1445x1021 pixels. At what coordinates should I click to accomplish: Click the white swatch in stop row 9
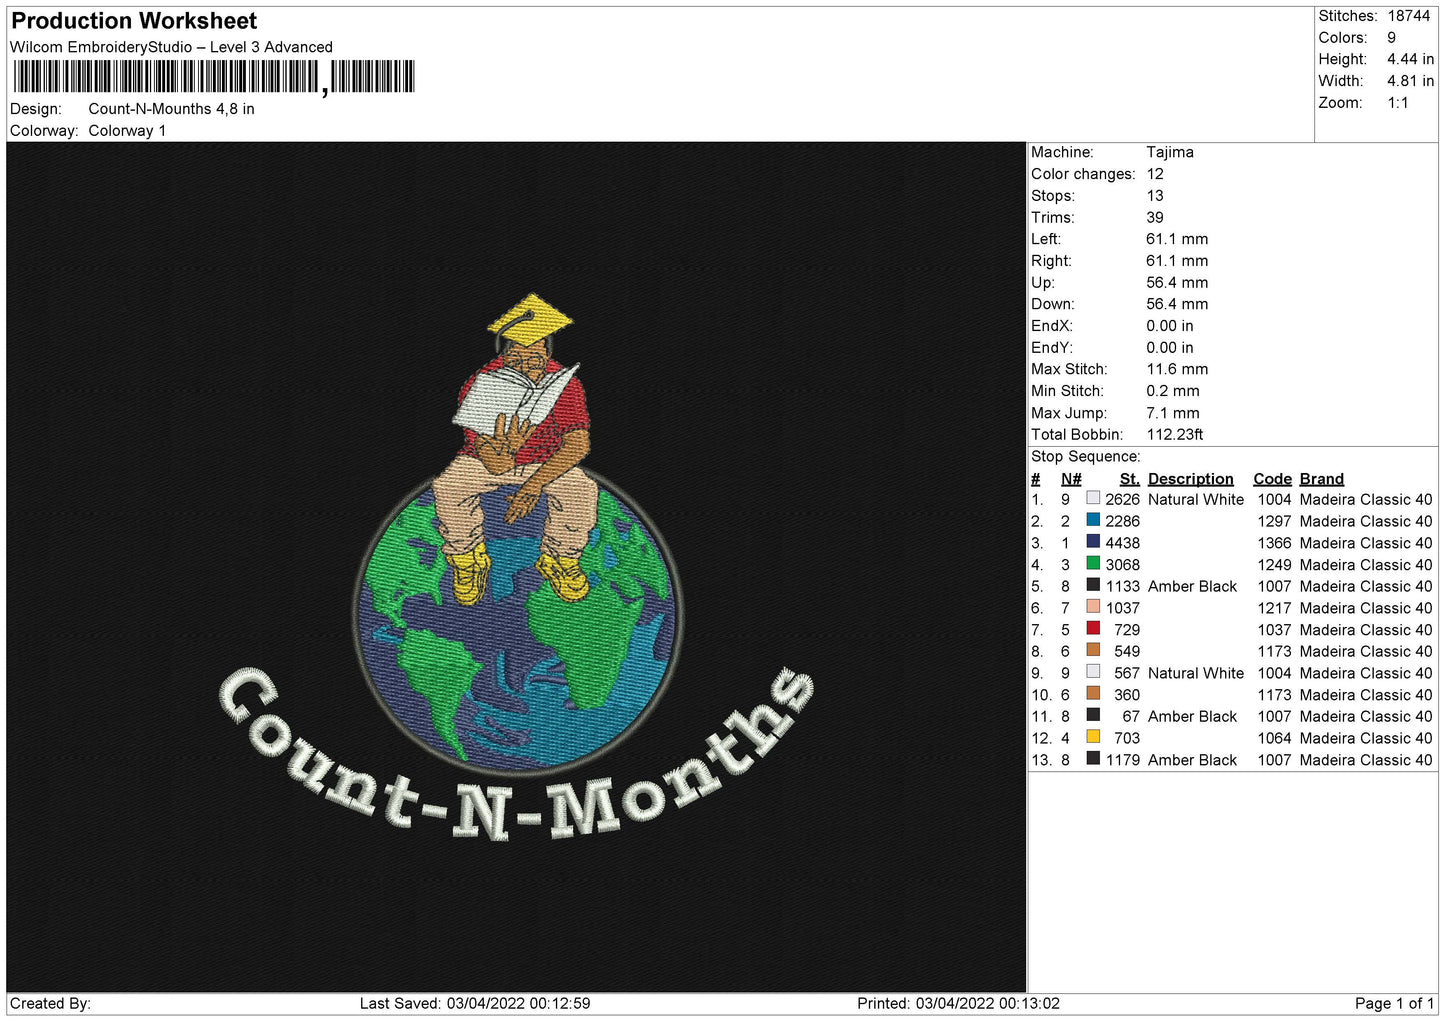pos(1093,672)
